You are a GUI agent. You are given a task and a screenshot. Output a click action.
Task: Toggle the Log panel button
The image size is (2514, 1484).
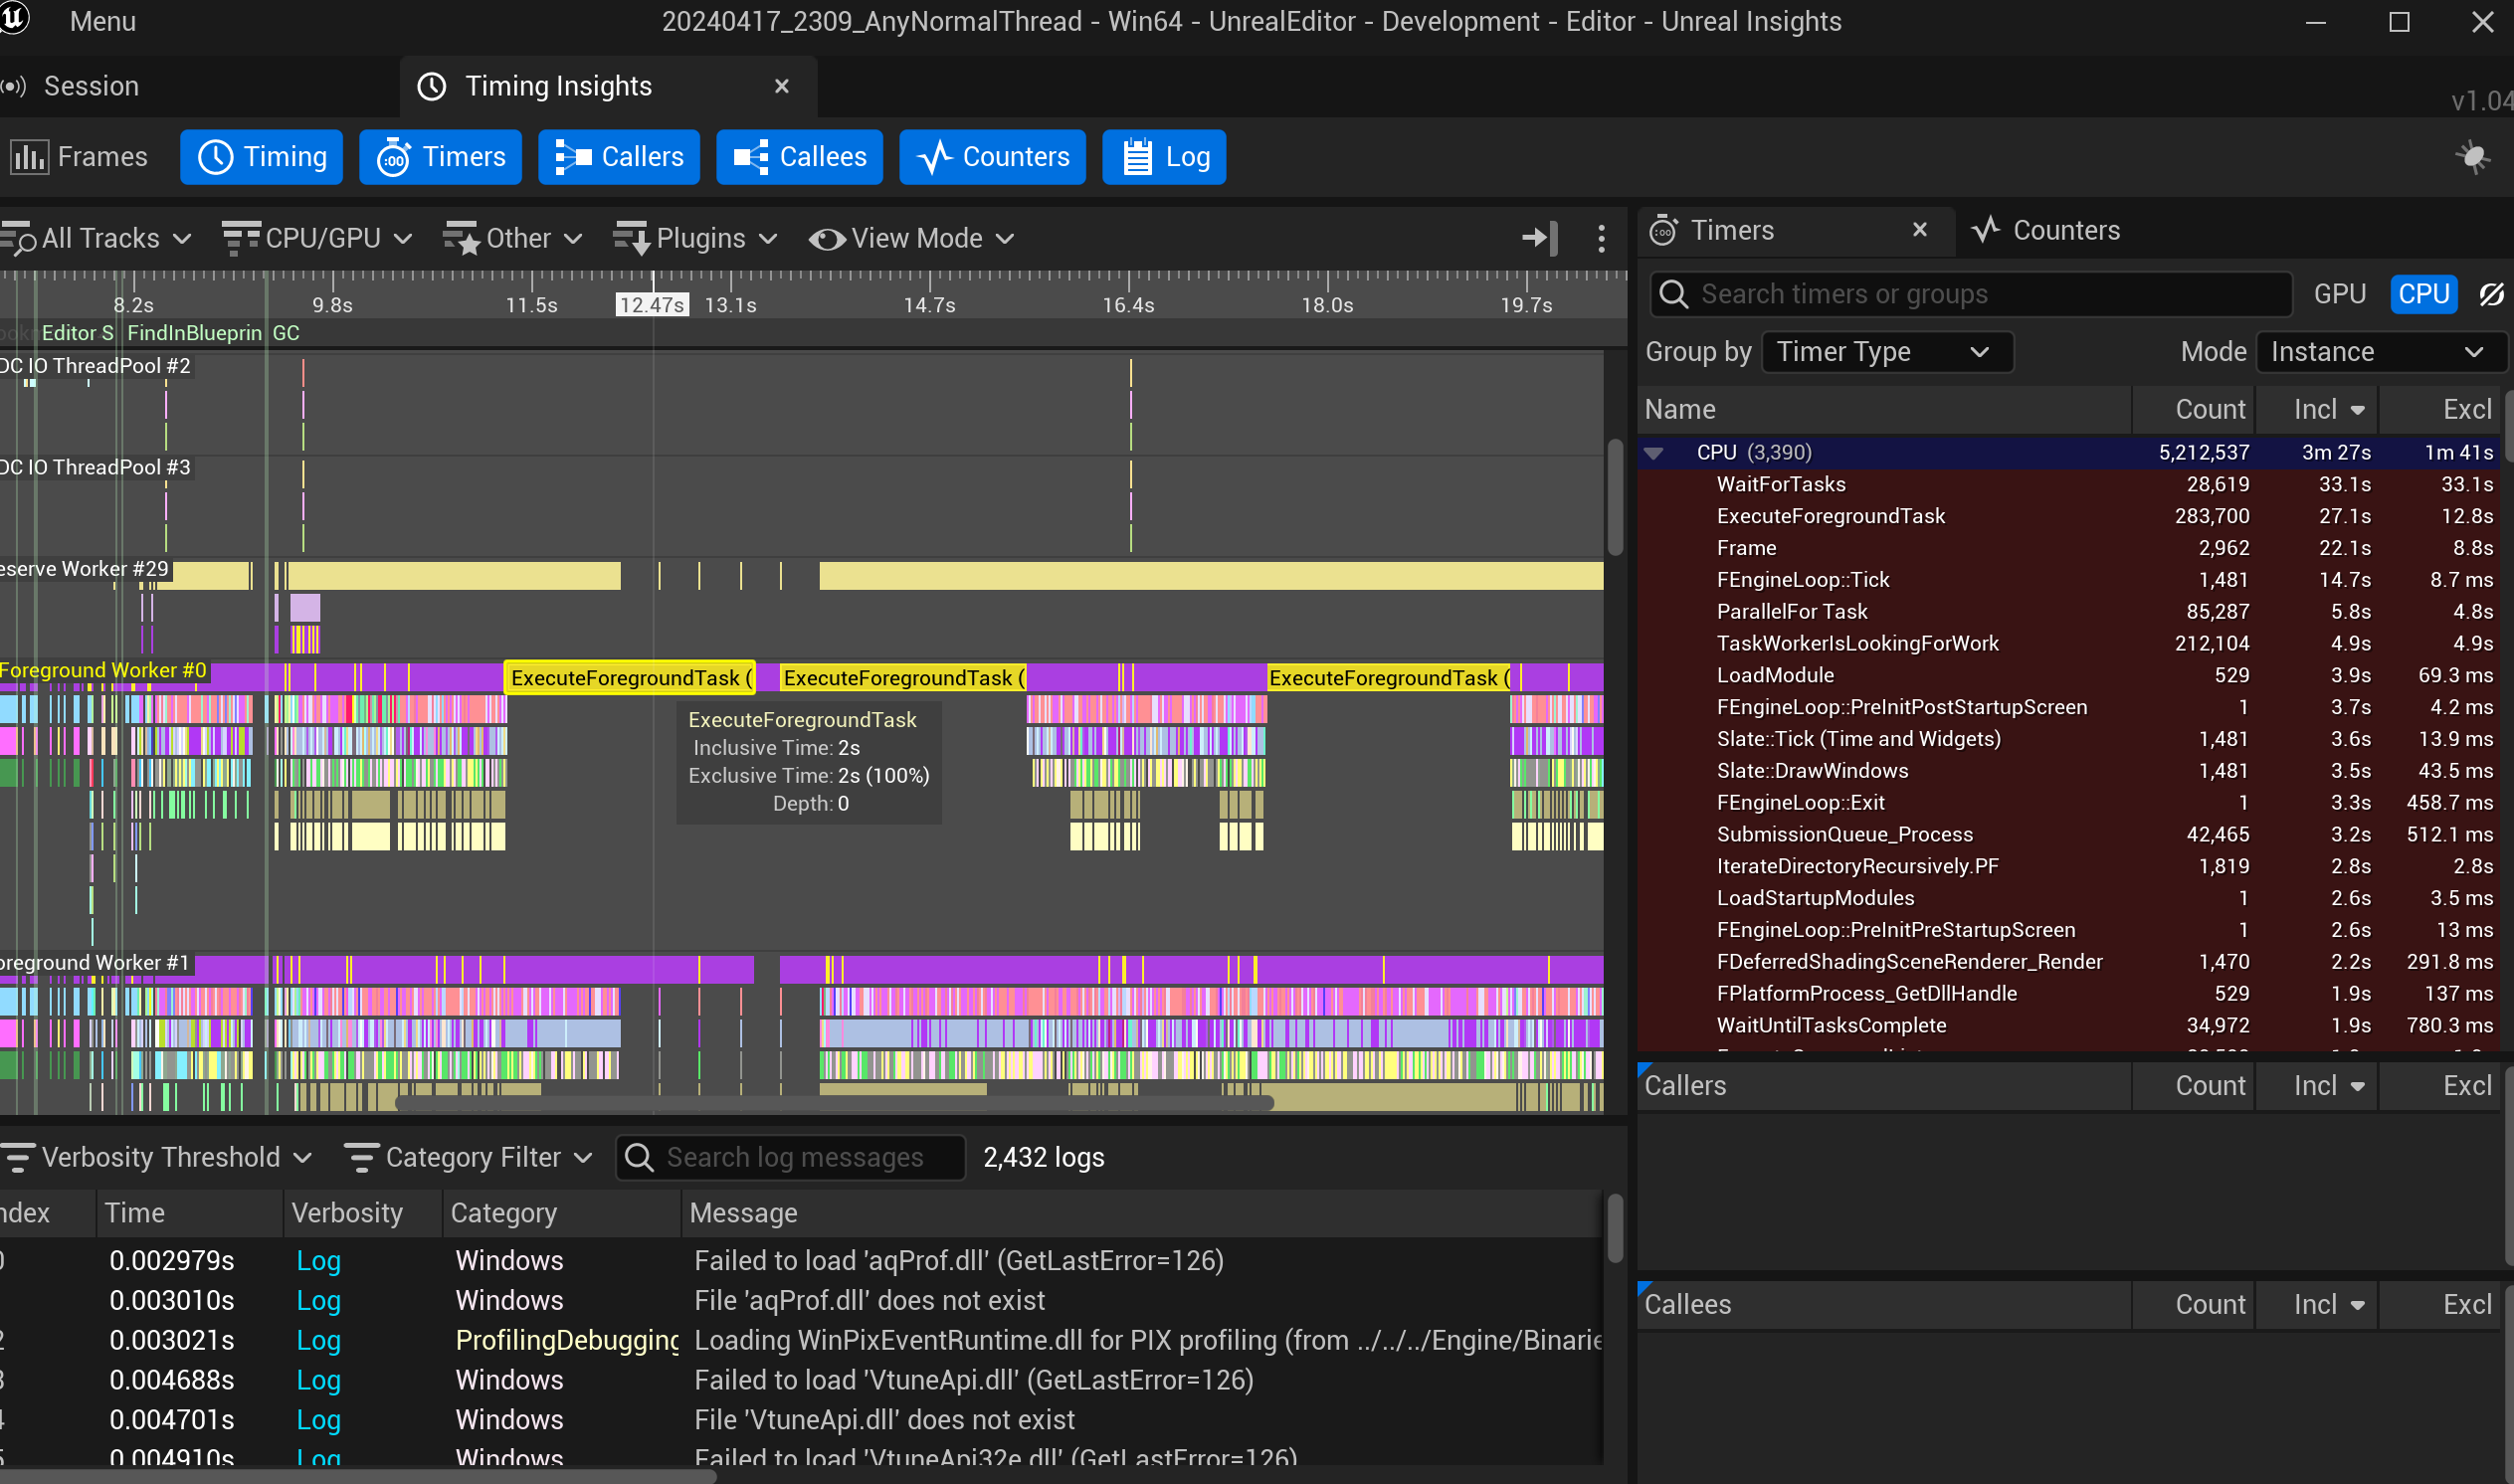[x=1164, y=157]
